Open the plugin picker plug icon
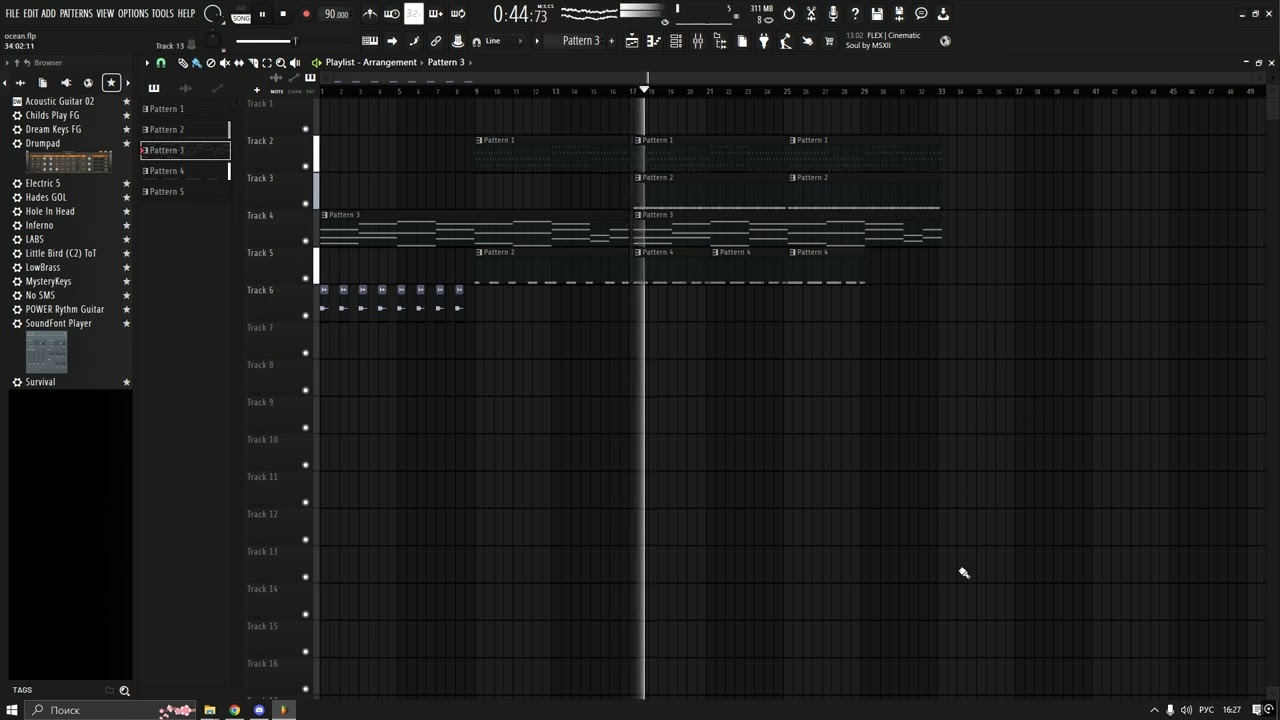 pos(764,41)
